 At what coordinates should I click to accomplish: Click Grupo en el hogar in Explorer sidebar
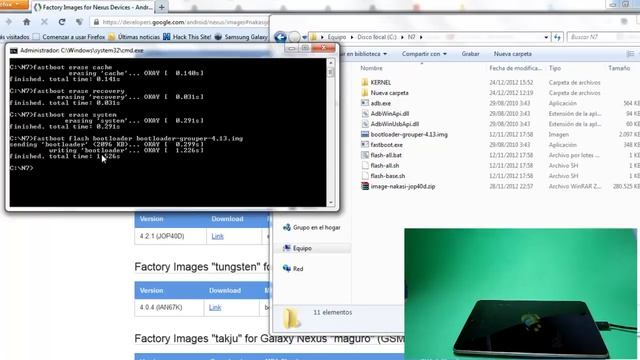pos(312,227)
